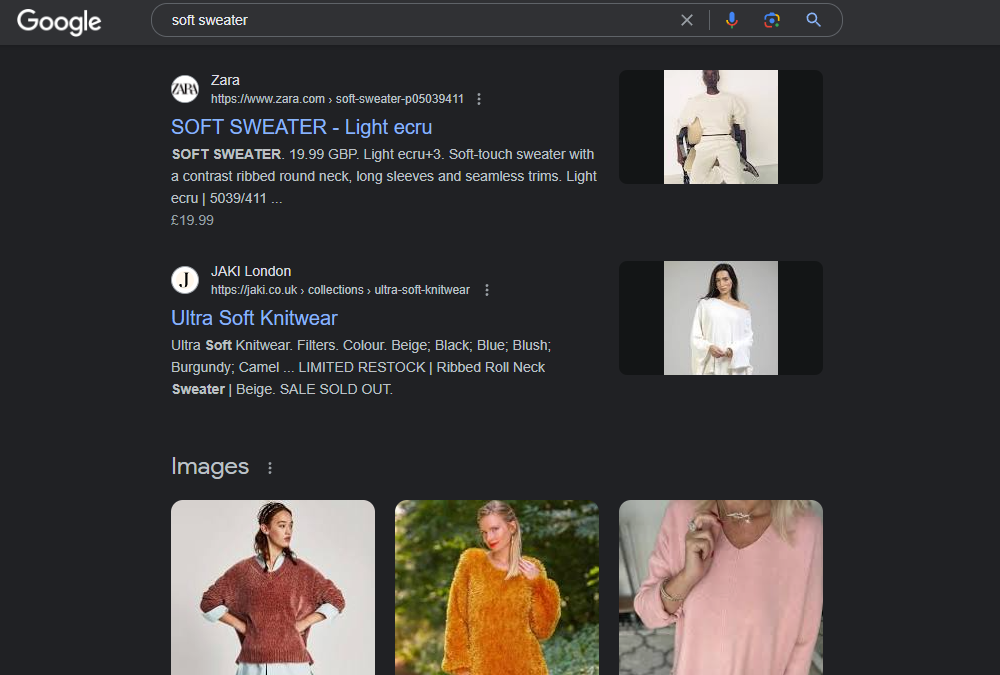Click the Zara site favicon
The height and width of the screenshot is (675, 1000).
185,89
